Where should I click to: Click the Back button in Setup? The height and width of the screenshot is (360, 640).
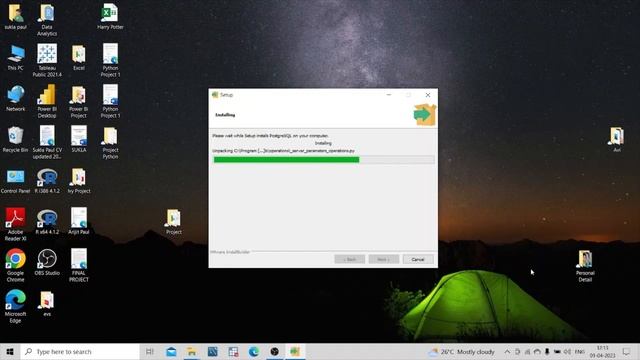[x=349, y=259]
